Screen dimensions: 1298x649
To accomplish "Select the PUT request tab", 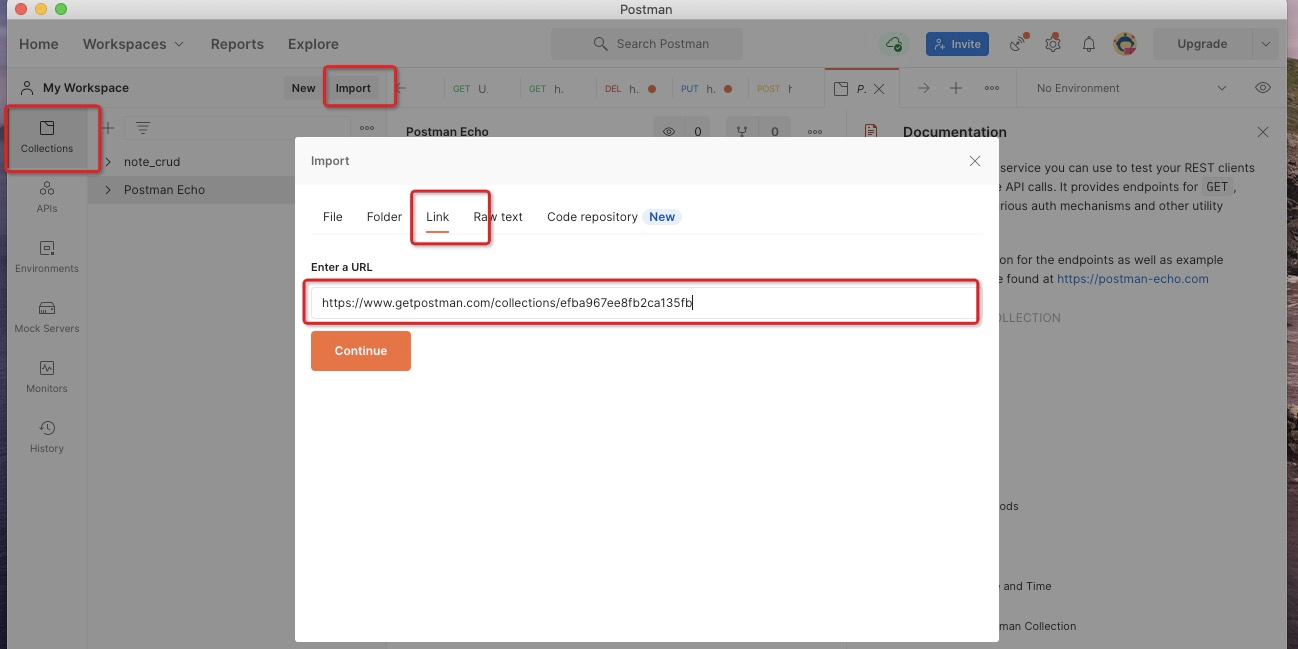I will (709, 88).
